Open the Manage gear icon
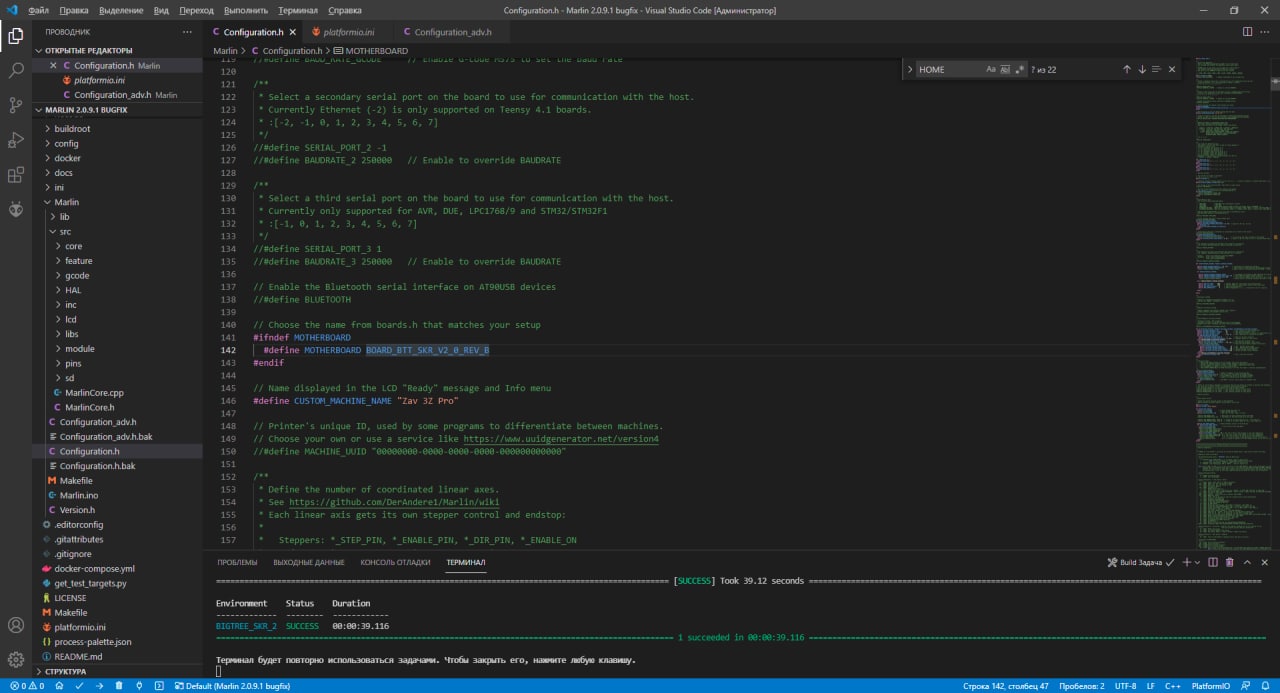Image resolution: width=1280 pixels, height=693 pixels. 16,660
